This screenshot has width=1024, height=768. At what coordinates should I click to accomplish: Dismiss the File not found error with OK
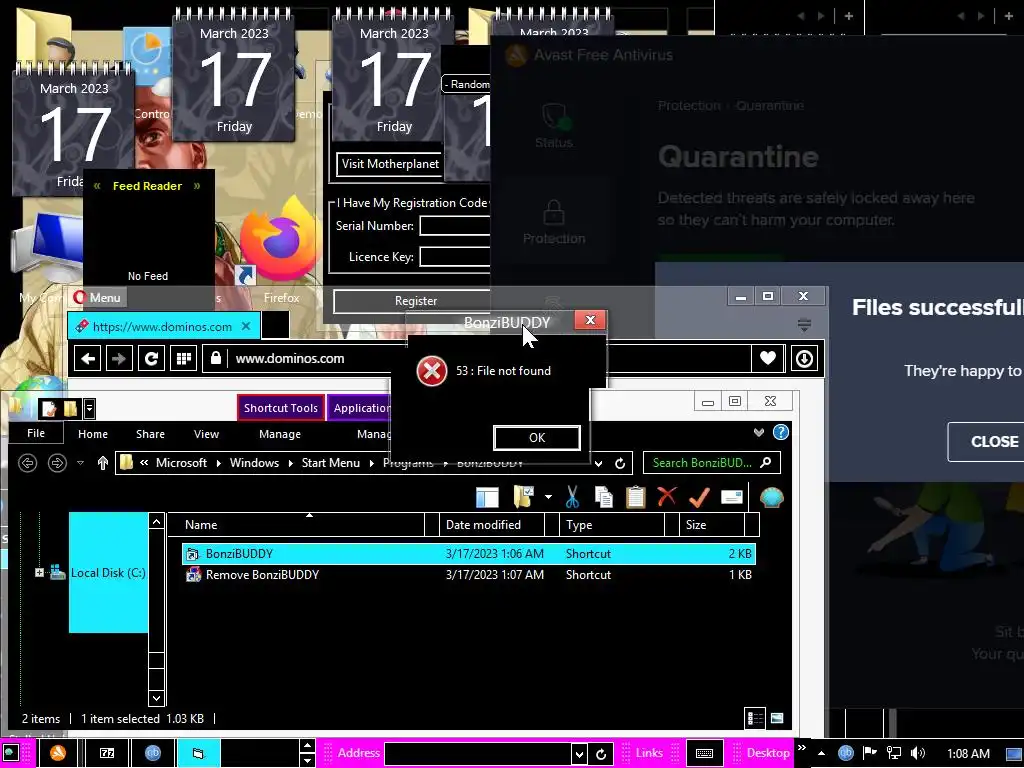pos(536,438)
